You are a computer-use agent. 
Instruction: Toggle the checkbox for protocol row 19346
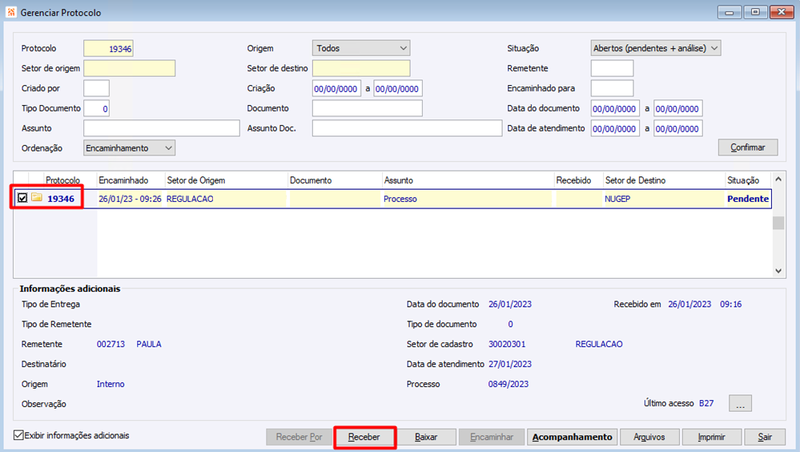pos(22,197)
